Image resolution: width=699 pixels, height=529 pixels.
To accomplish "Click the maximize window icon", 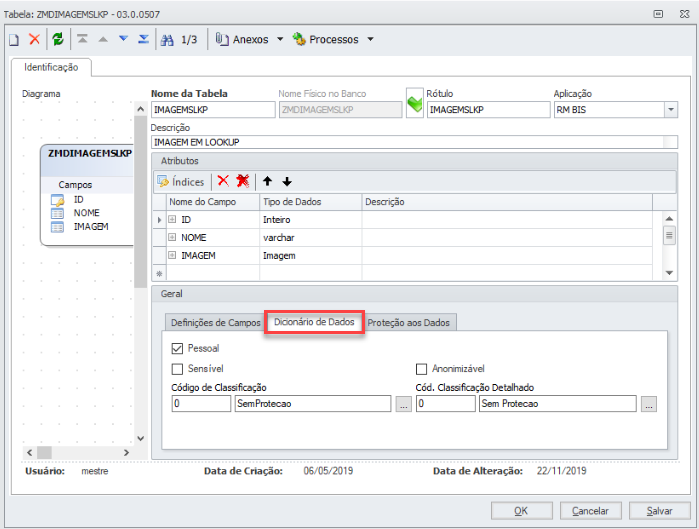I will pos(658,14).
